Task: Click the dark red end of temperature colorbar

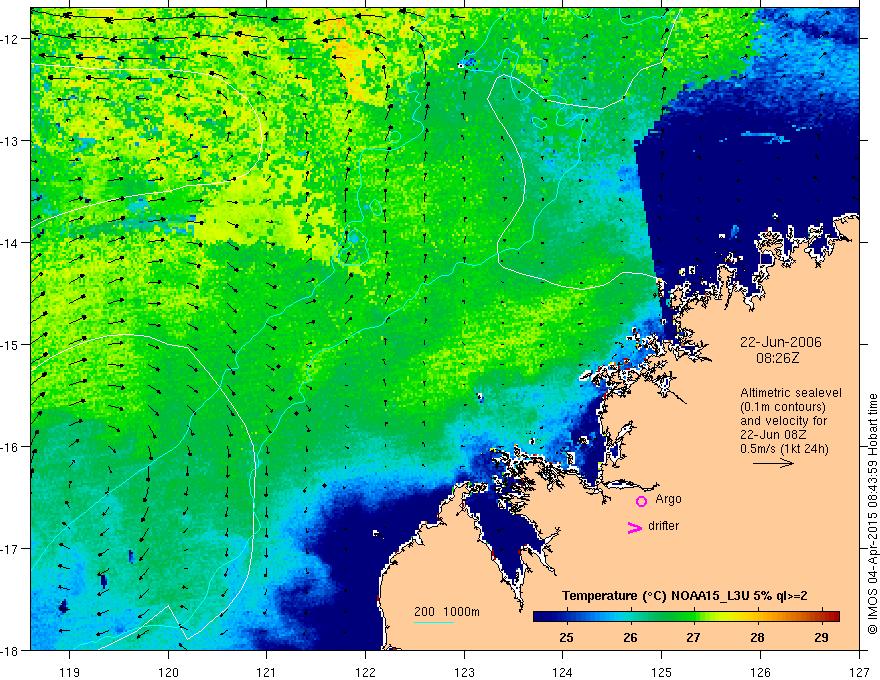Action: (x=834, y=617)
